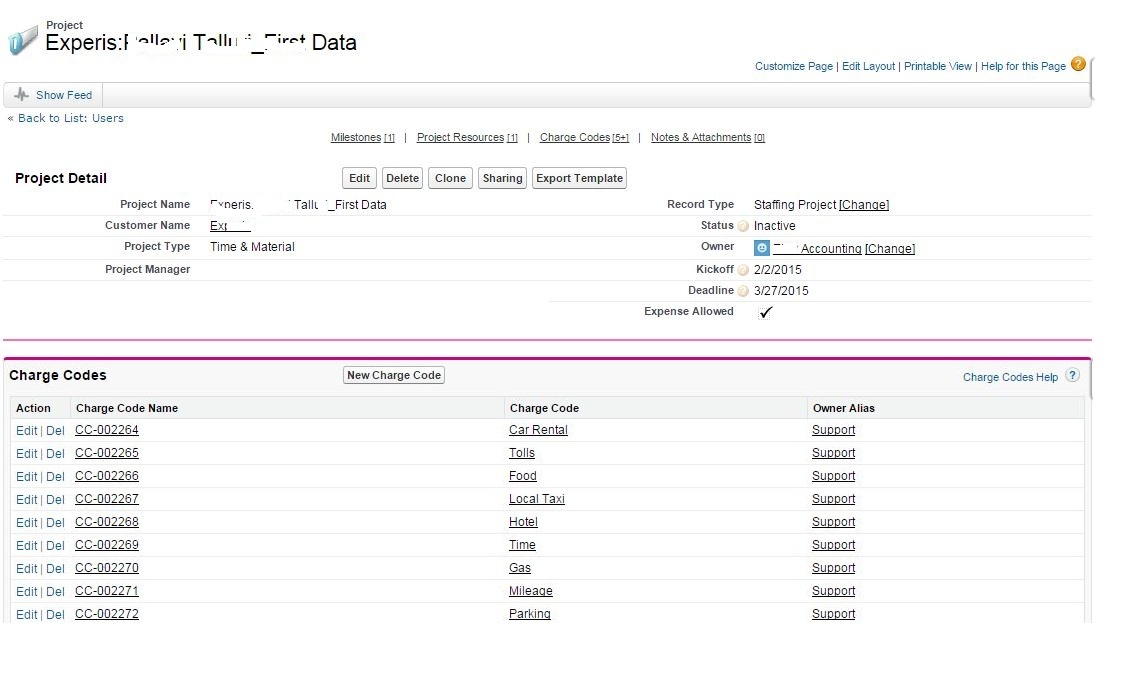Click the Status field help icon
Image resolution: width=1144 pixels, height=690 pixels.
pyautogui.click(x=743, y=227)
